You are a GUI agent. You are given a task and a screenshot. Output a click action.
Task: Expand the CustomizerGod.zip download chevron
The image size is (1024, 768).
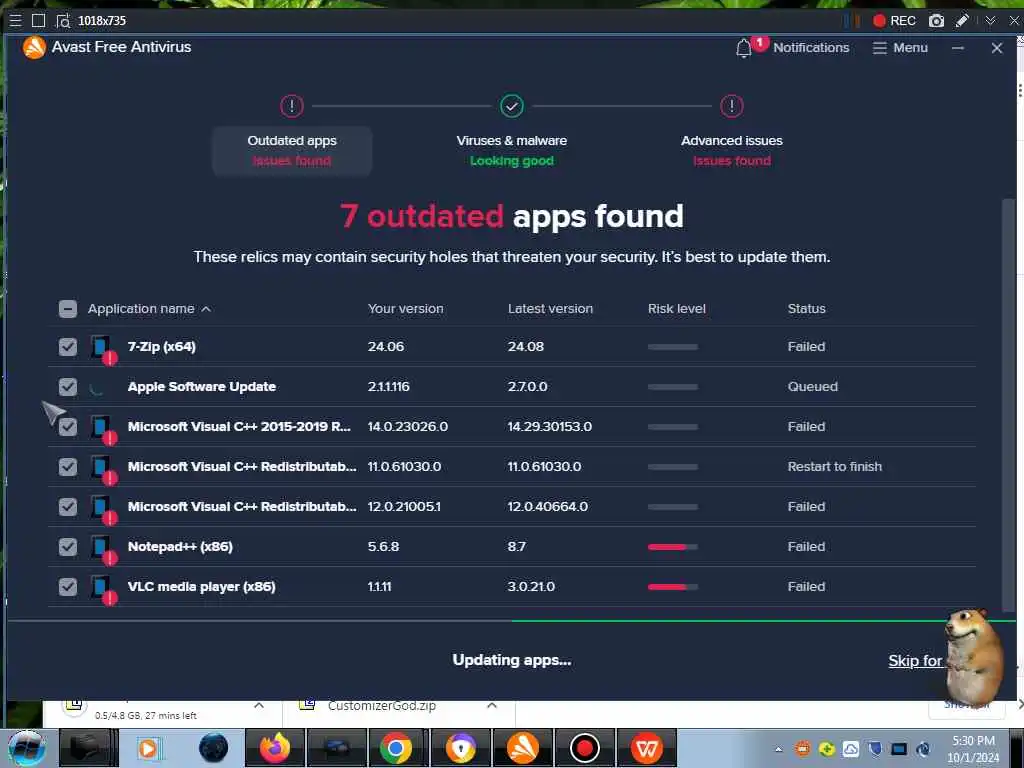pos(492,706)
